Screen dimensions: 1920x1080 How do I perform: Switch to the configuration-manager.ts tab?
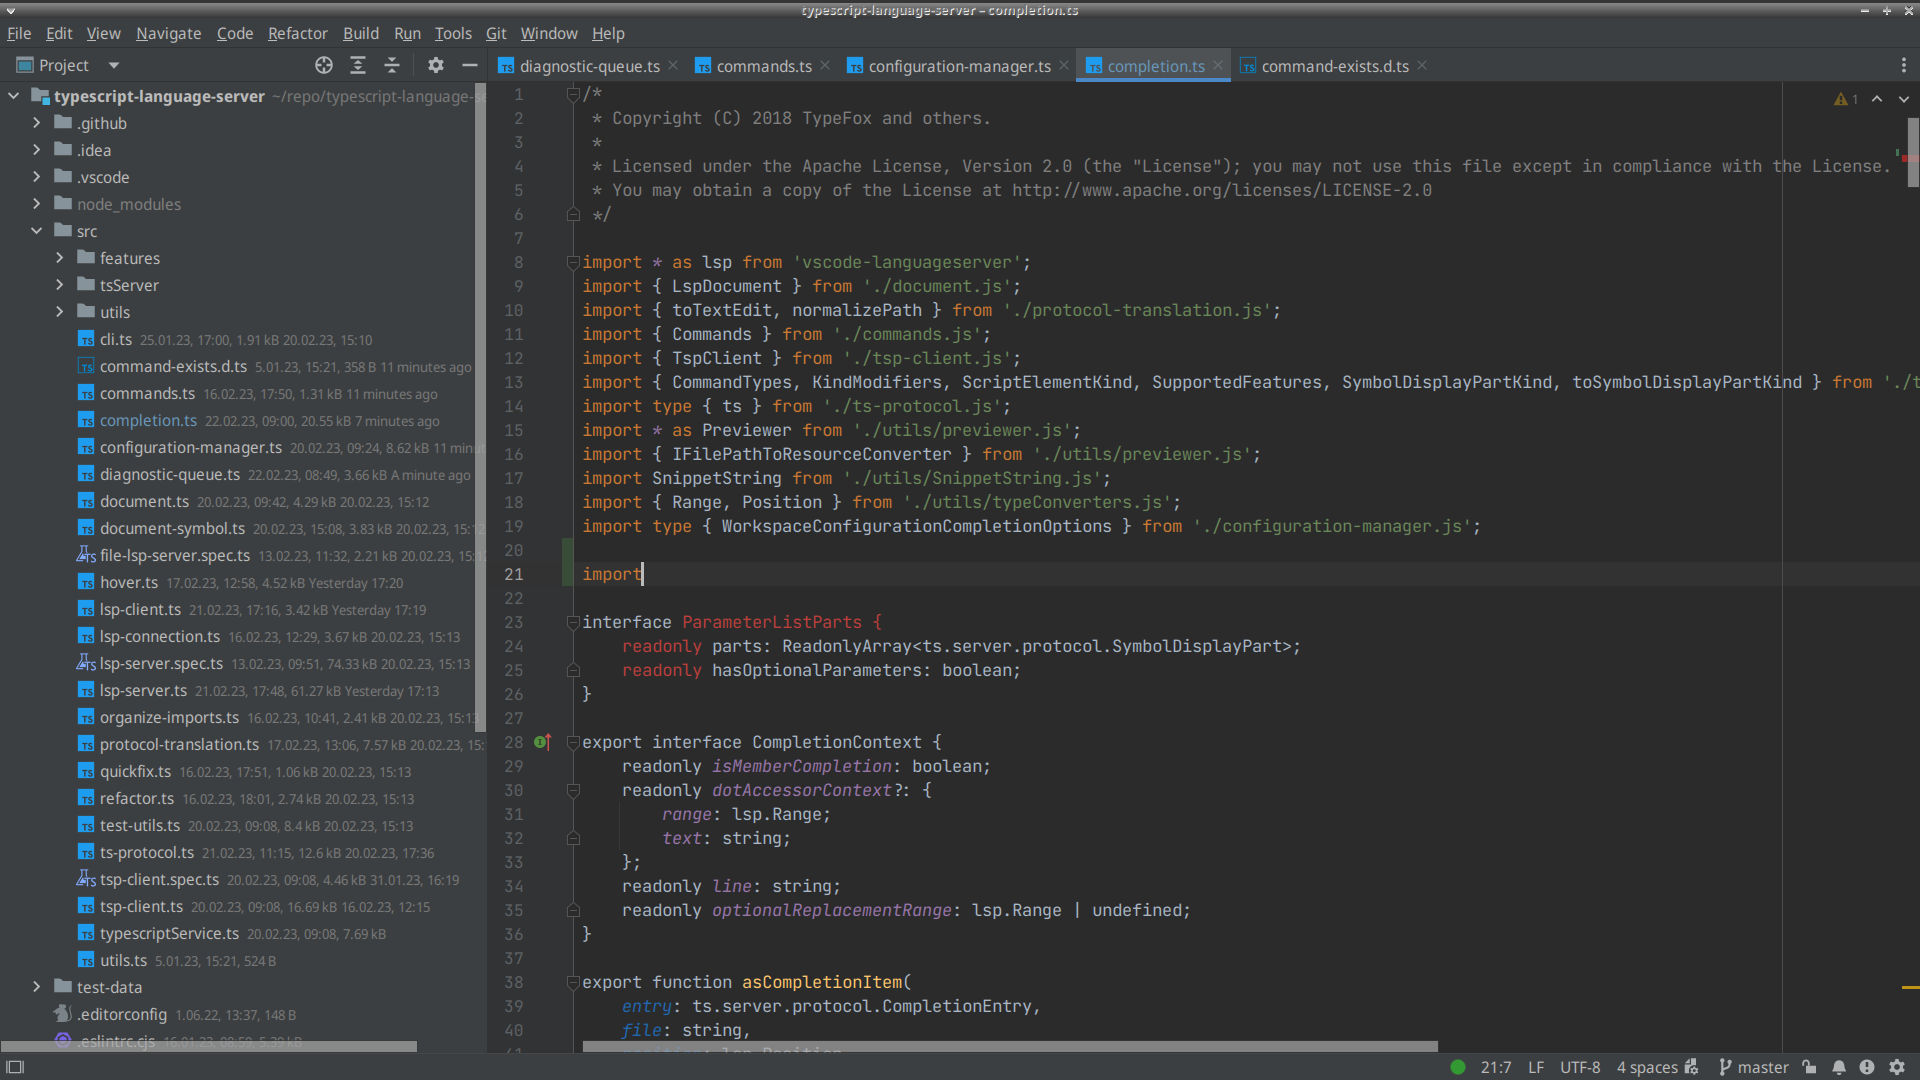959,66
